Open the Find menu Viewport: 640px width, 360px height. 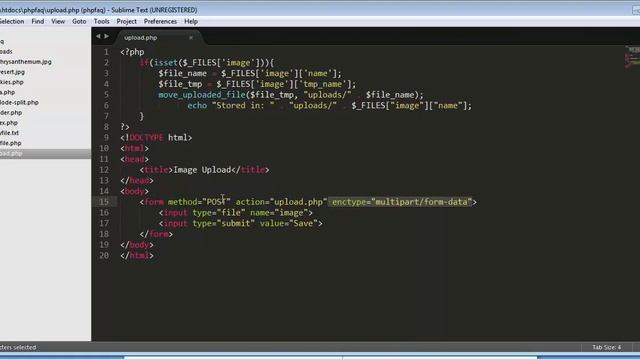click(38, 22)
